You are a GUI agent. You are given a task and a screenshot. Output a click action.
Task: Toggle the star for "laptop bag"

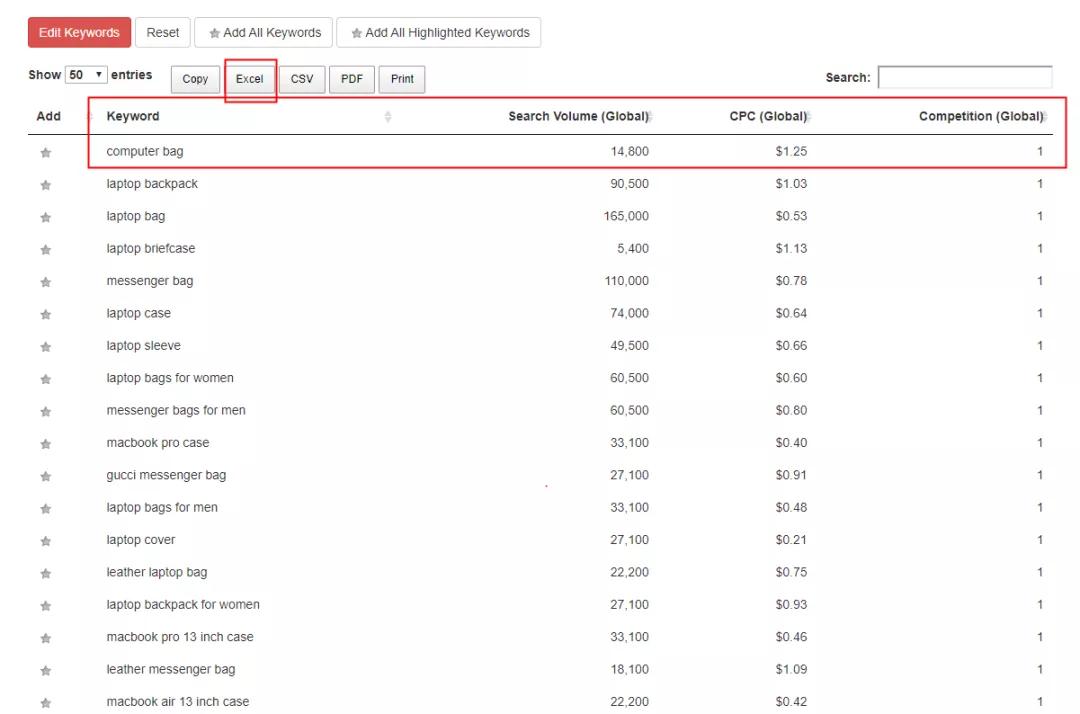(x=45, y=215)
